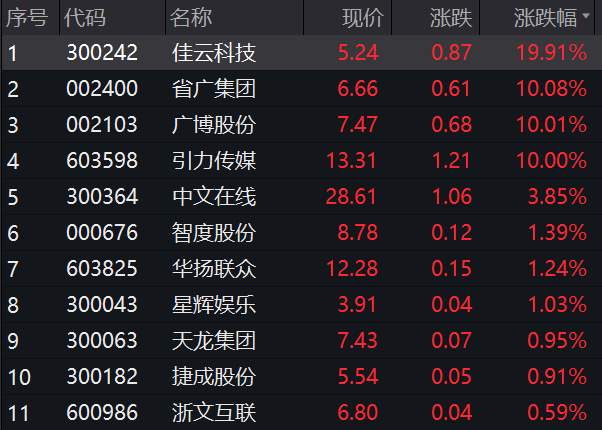
Task: Click price 5.24 for 佳云科技
Action: (358, 53)
